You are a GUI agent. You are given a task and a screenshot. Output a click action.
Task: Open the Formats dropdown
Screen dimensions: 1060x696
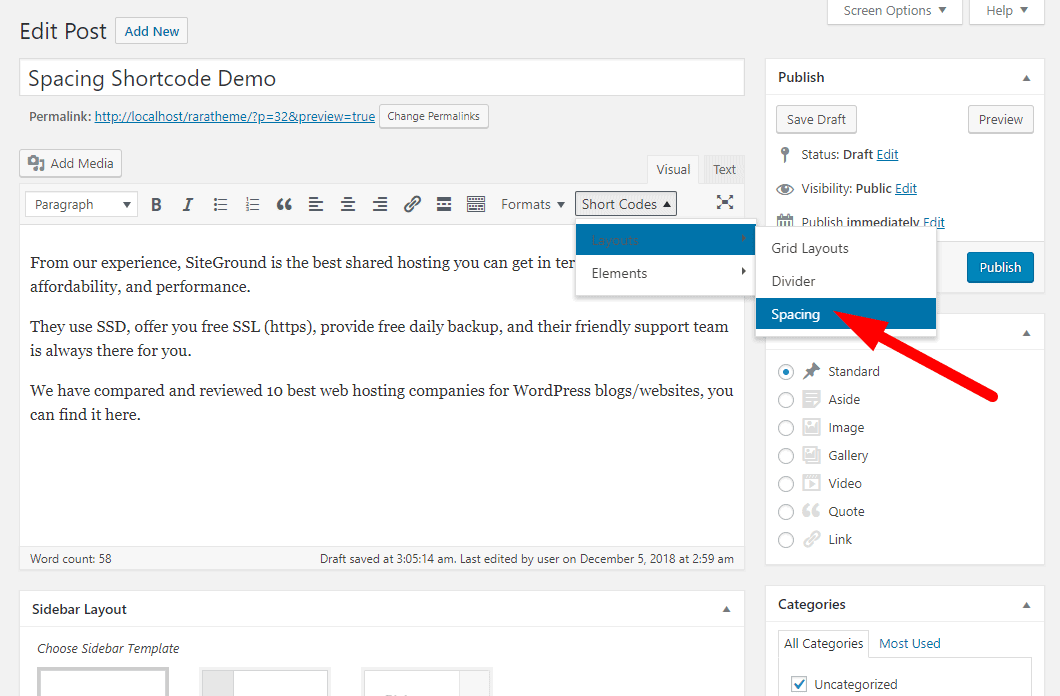[532, 204]
